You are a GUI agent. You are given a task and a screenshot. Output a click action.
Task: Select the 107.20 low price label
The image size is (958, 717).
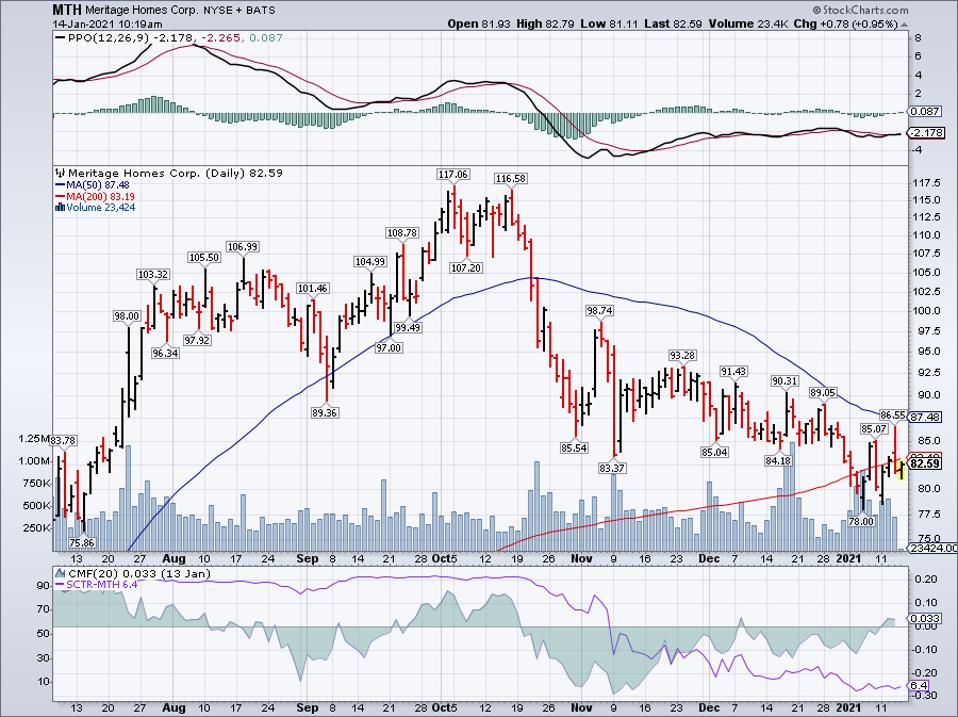pos(466,268)
